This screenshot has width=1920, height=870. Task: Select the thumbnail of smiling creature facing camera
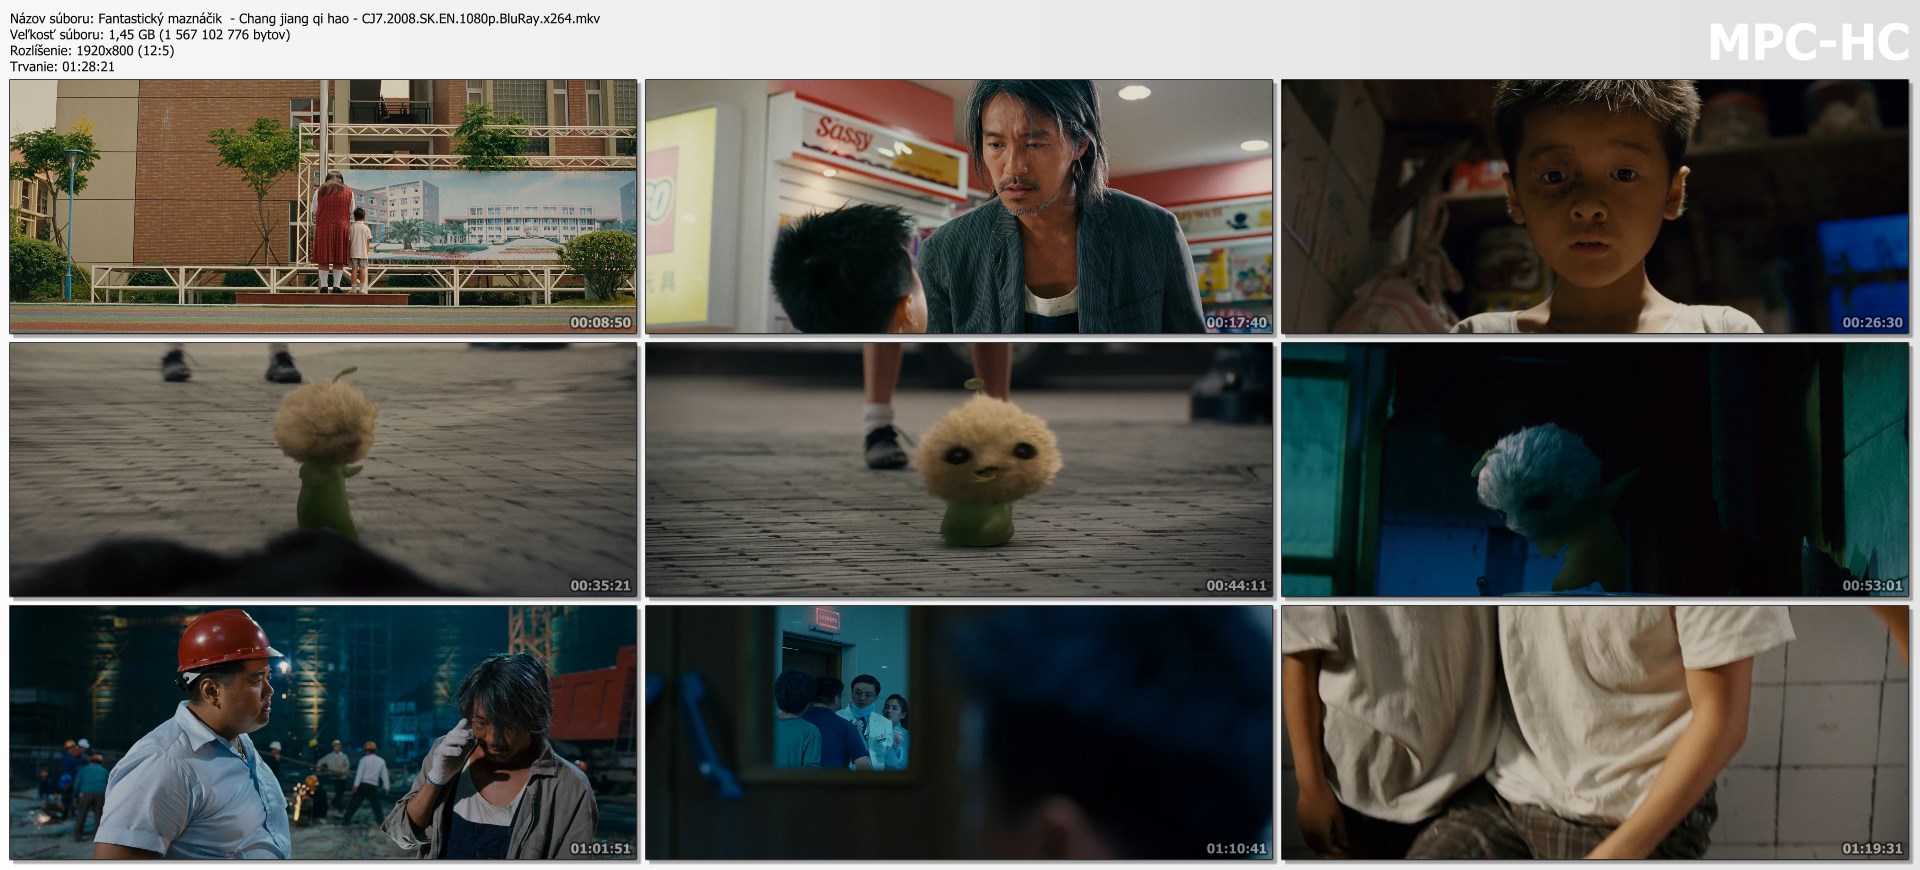coord(958,469)
